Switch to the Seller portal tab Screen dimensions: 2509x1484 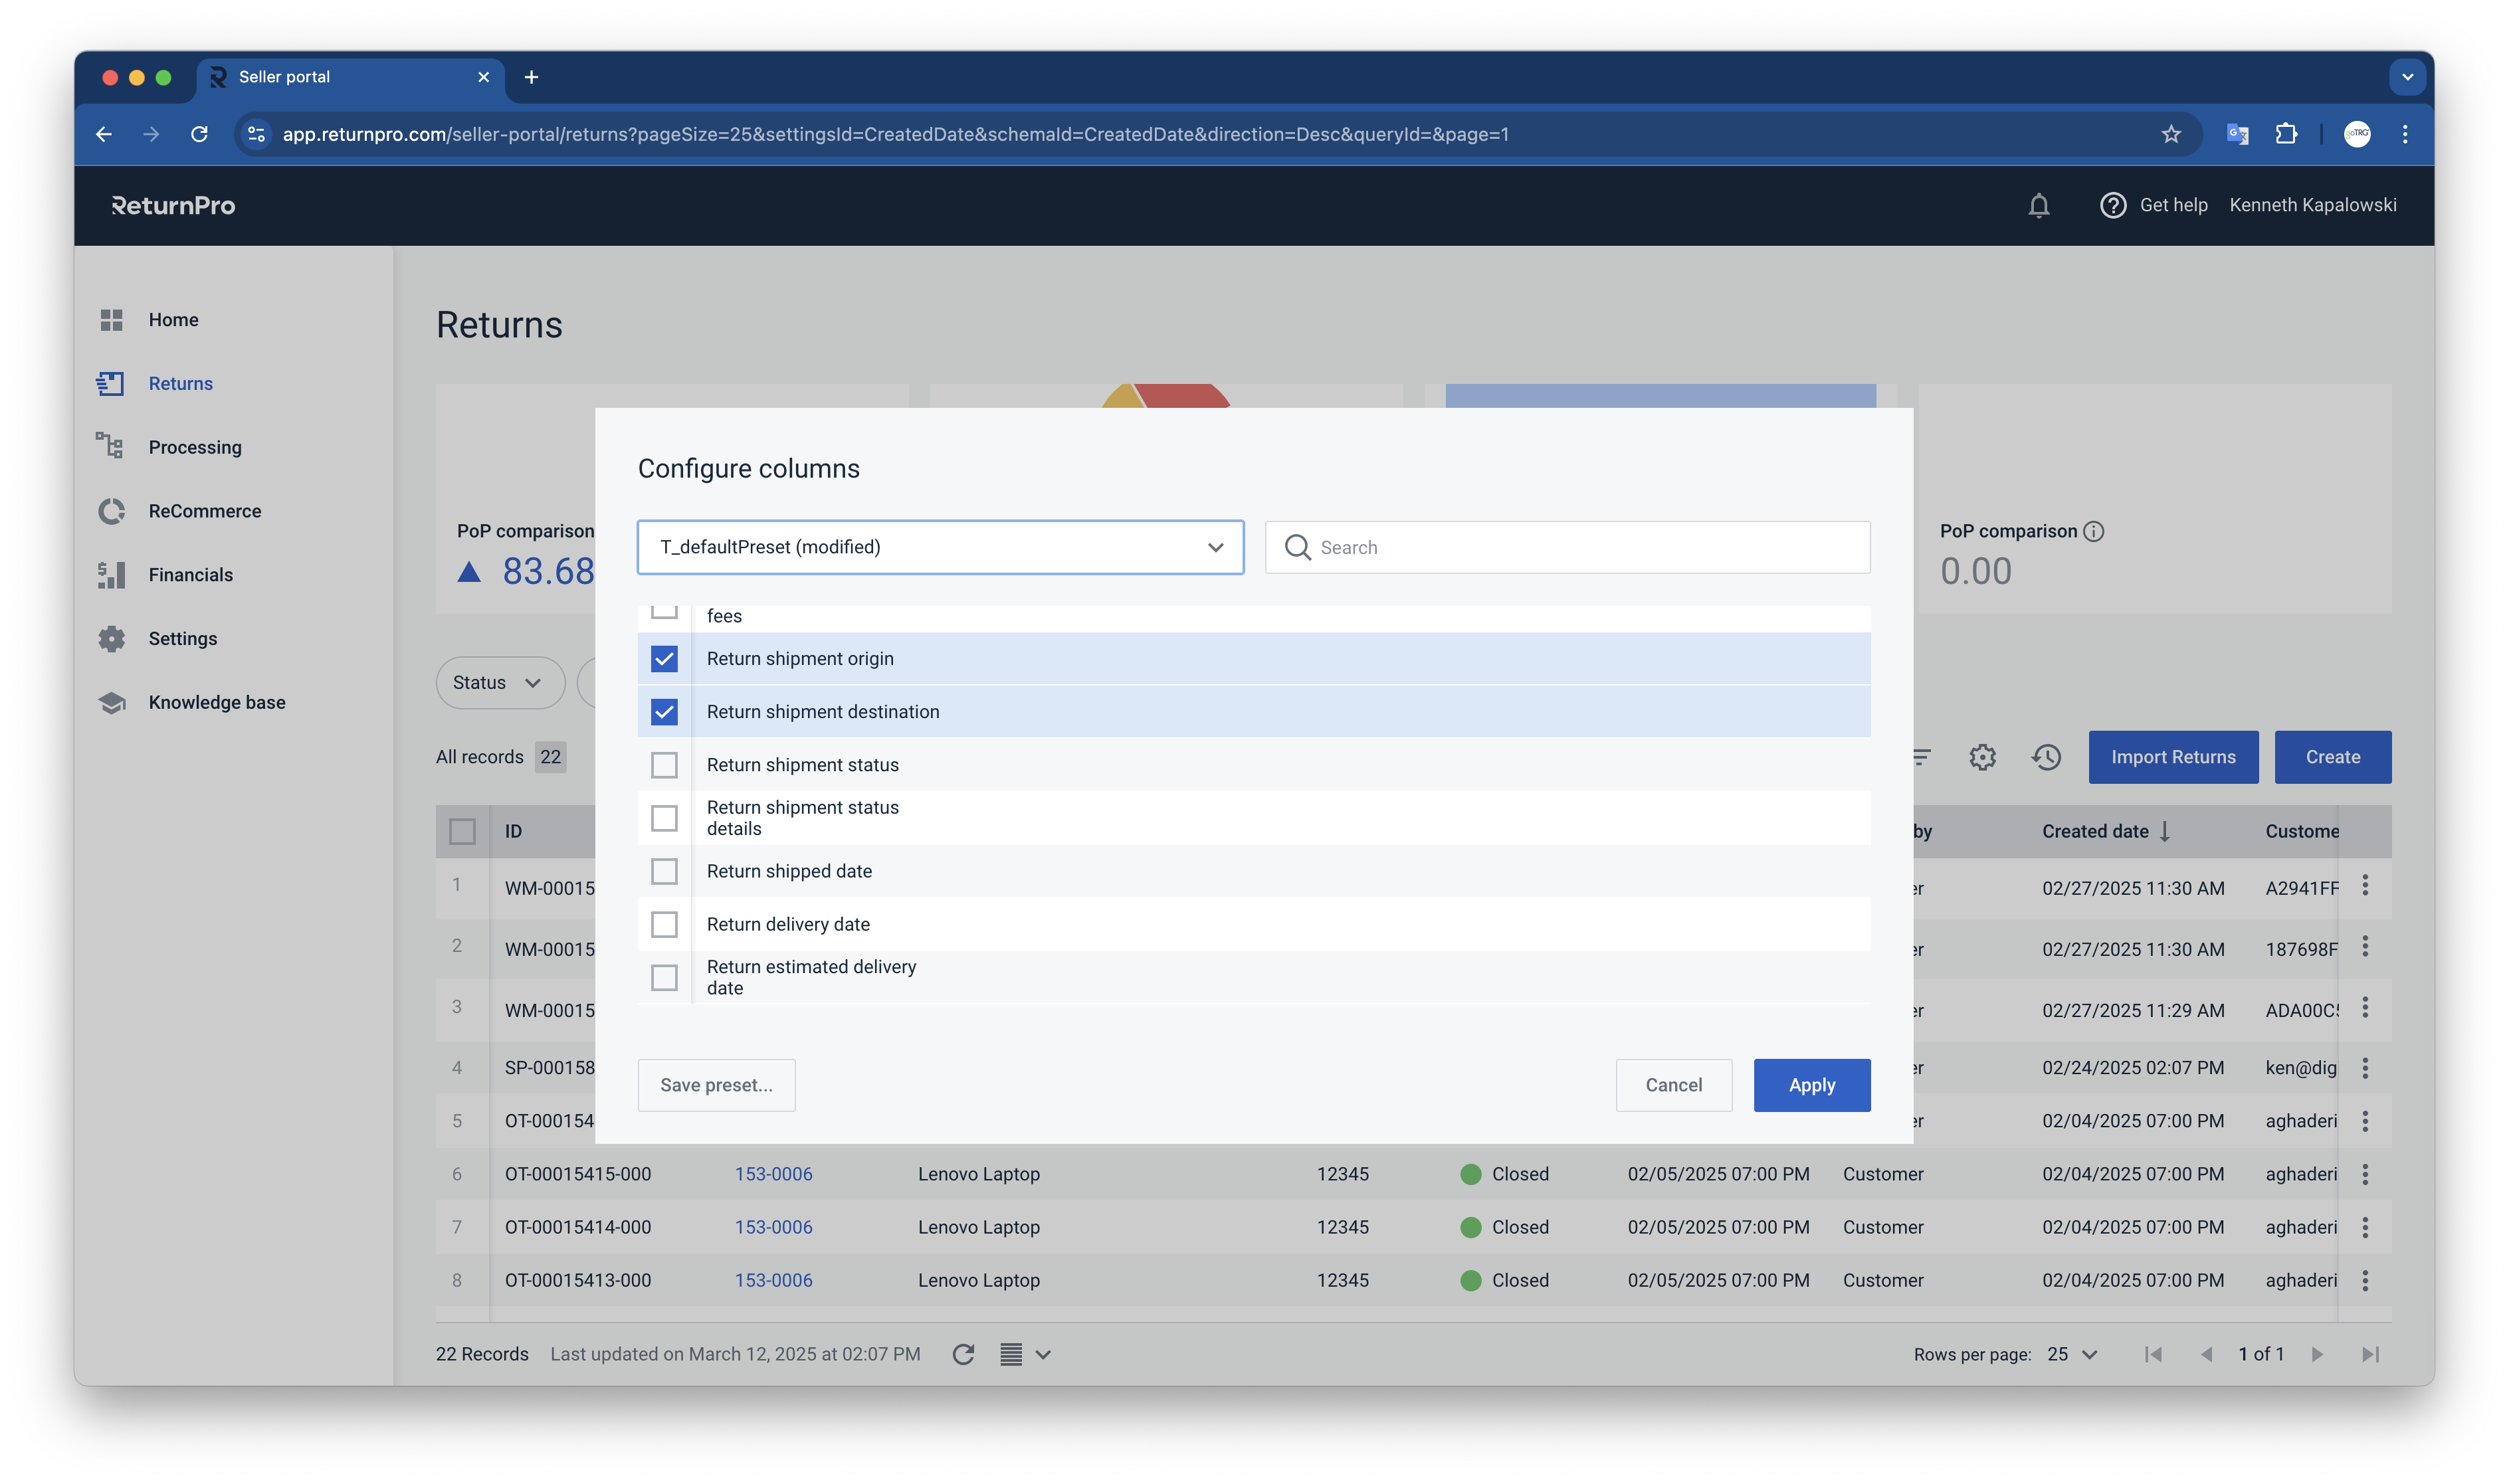pos(284,76)
